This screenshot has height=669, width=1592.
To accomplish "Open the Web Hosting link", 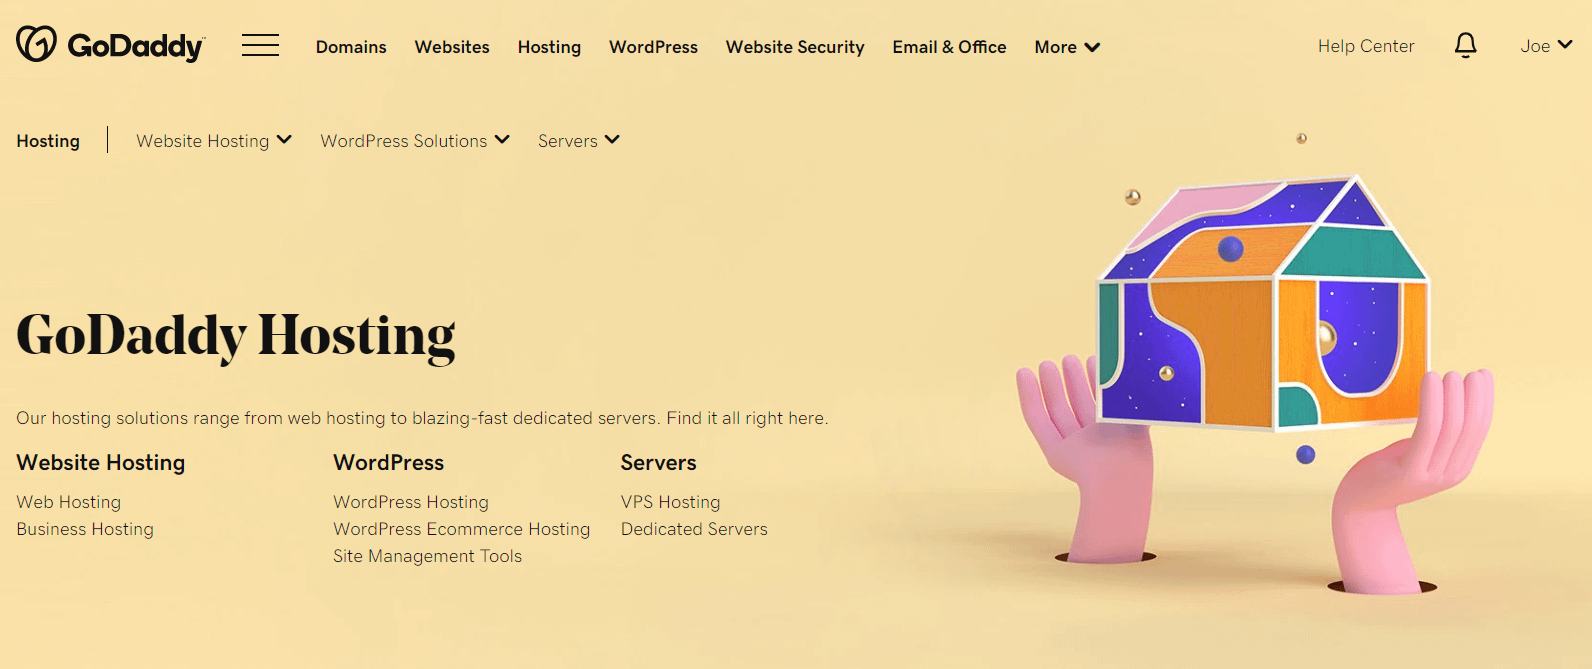I will pyautogui.click(x=69, y=502).
